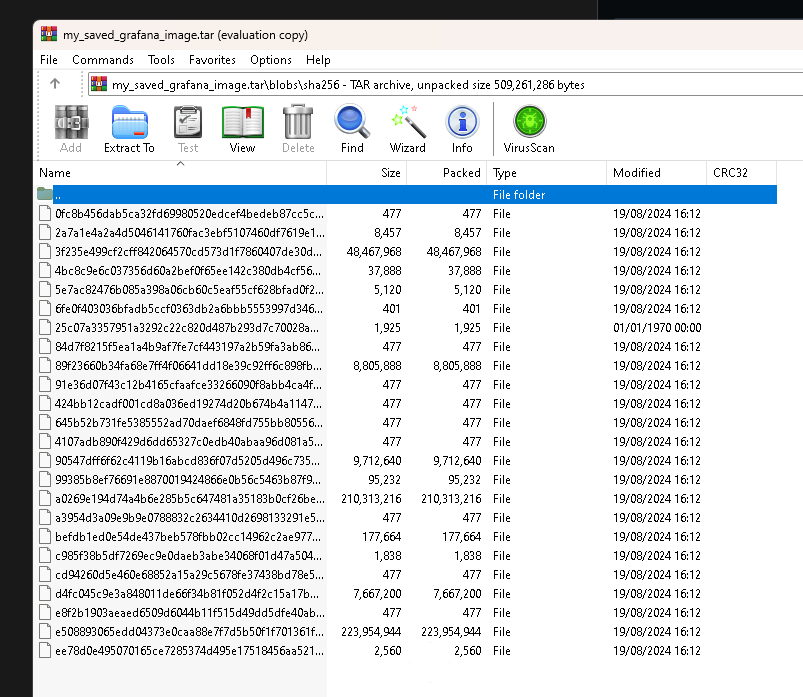Select file 5e7ac82476b085a398a06cb60c5eaf...

click(189, 290)
